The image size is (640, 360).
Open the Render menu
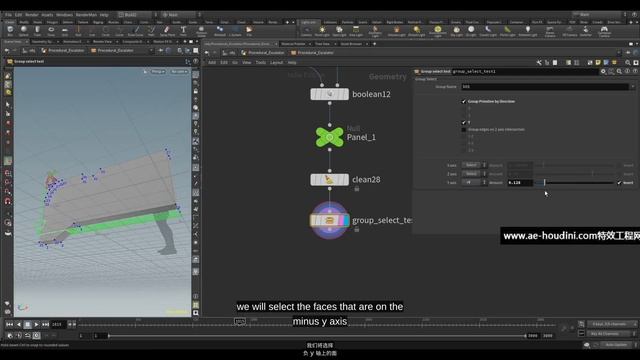tap(31, 15)
